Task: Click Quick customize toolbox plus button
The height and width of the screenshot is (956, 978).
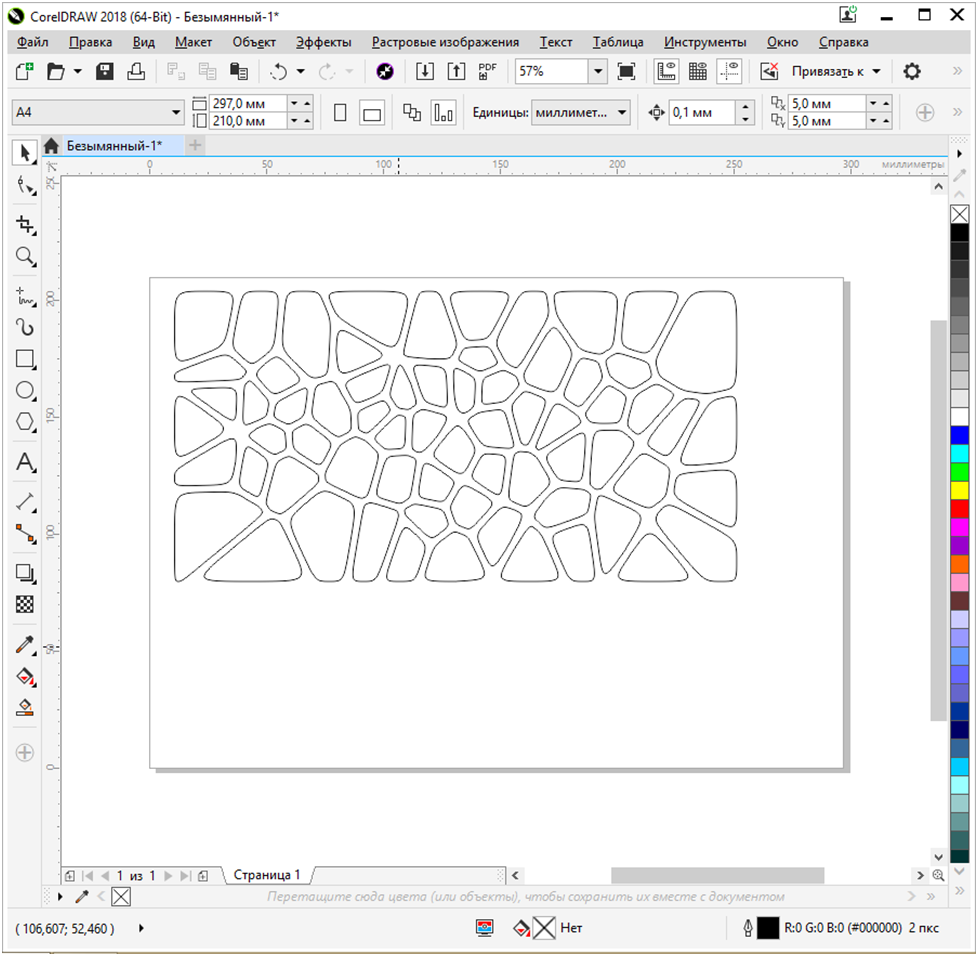Action: point(24,753)
